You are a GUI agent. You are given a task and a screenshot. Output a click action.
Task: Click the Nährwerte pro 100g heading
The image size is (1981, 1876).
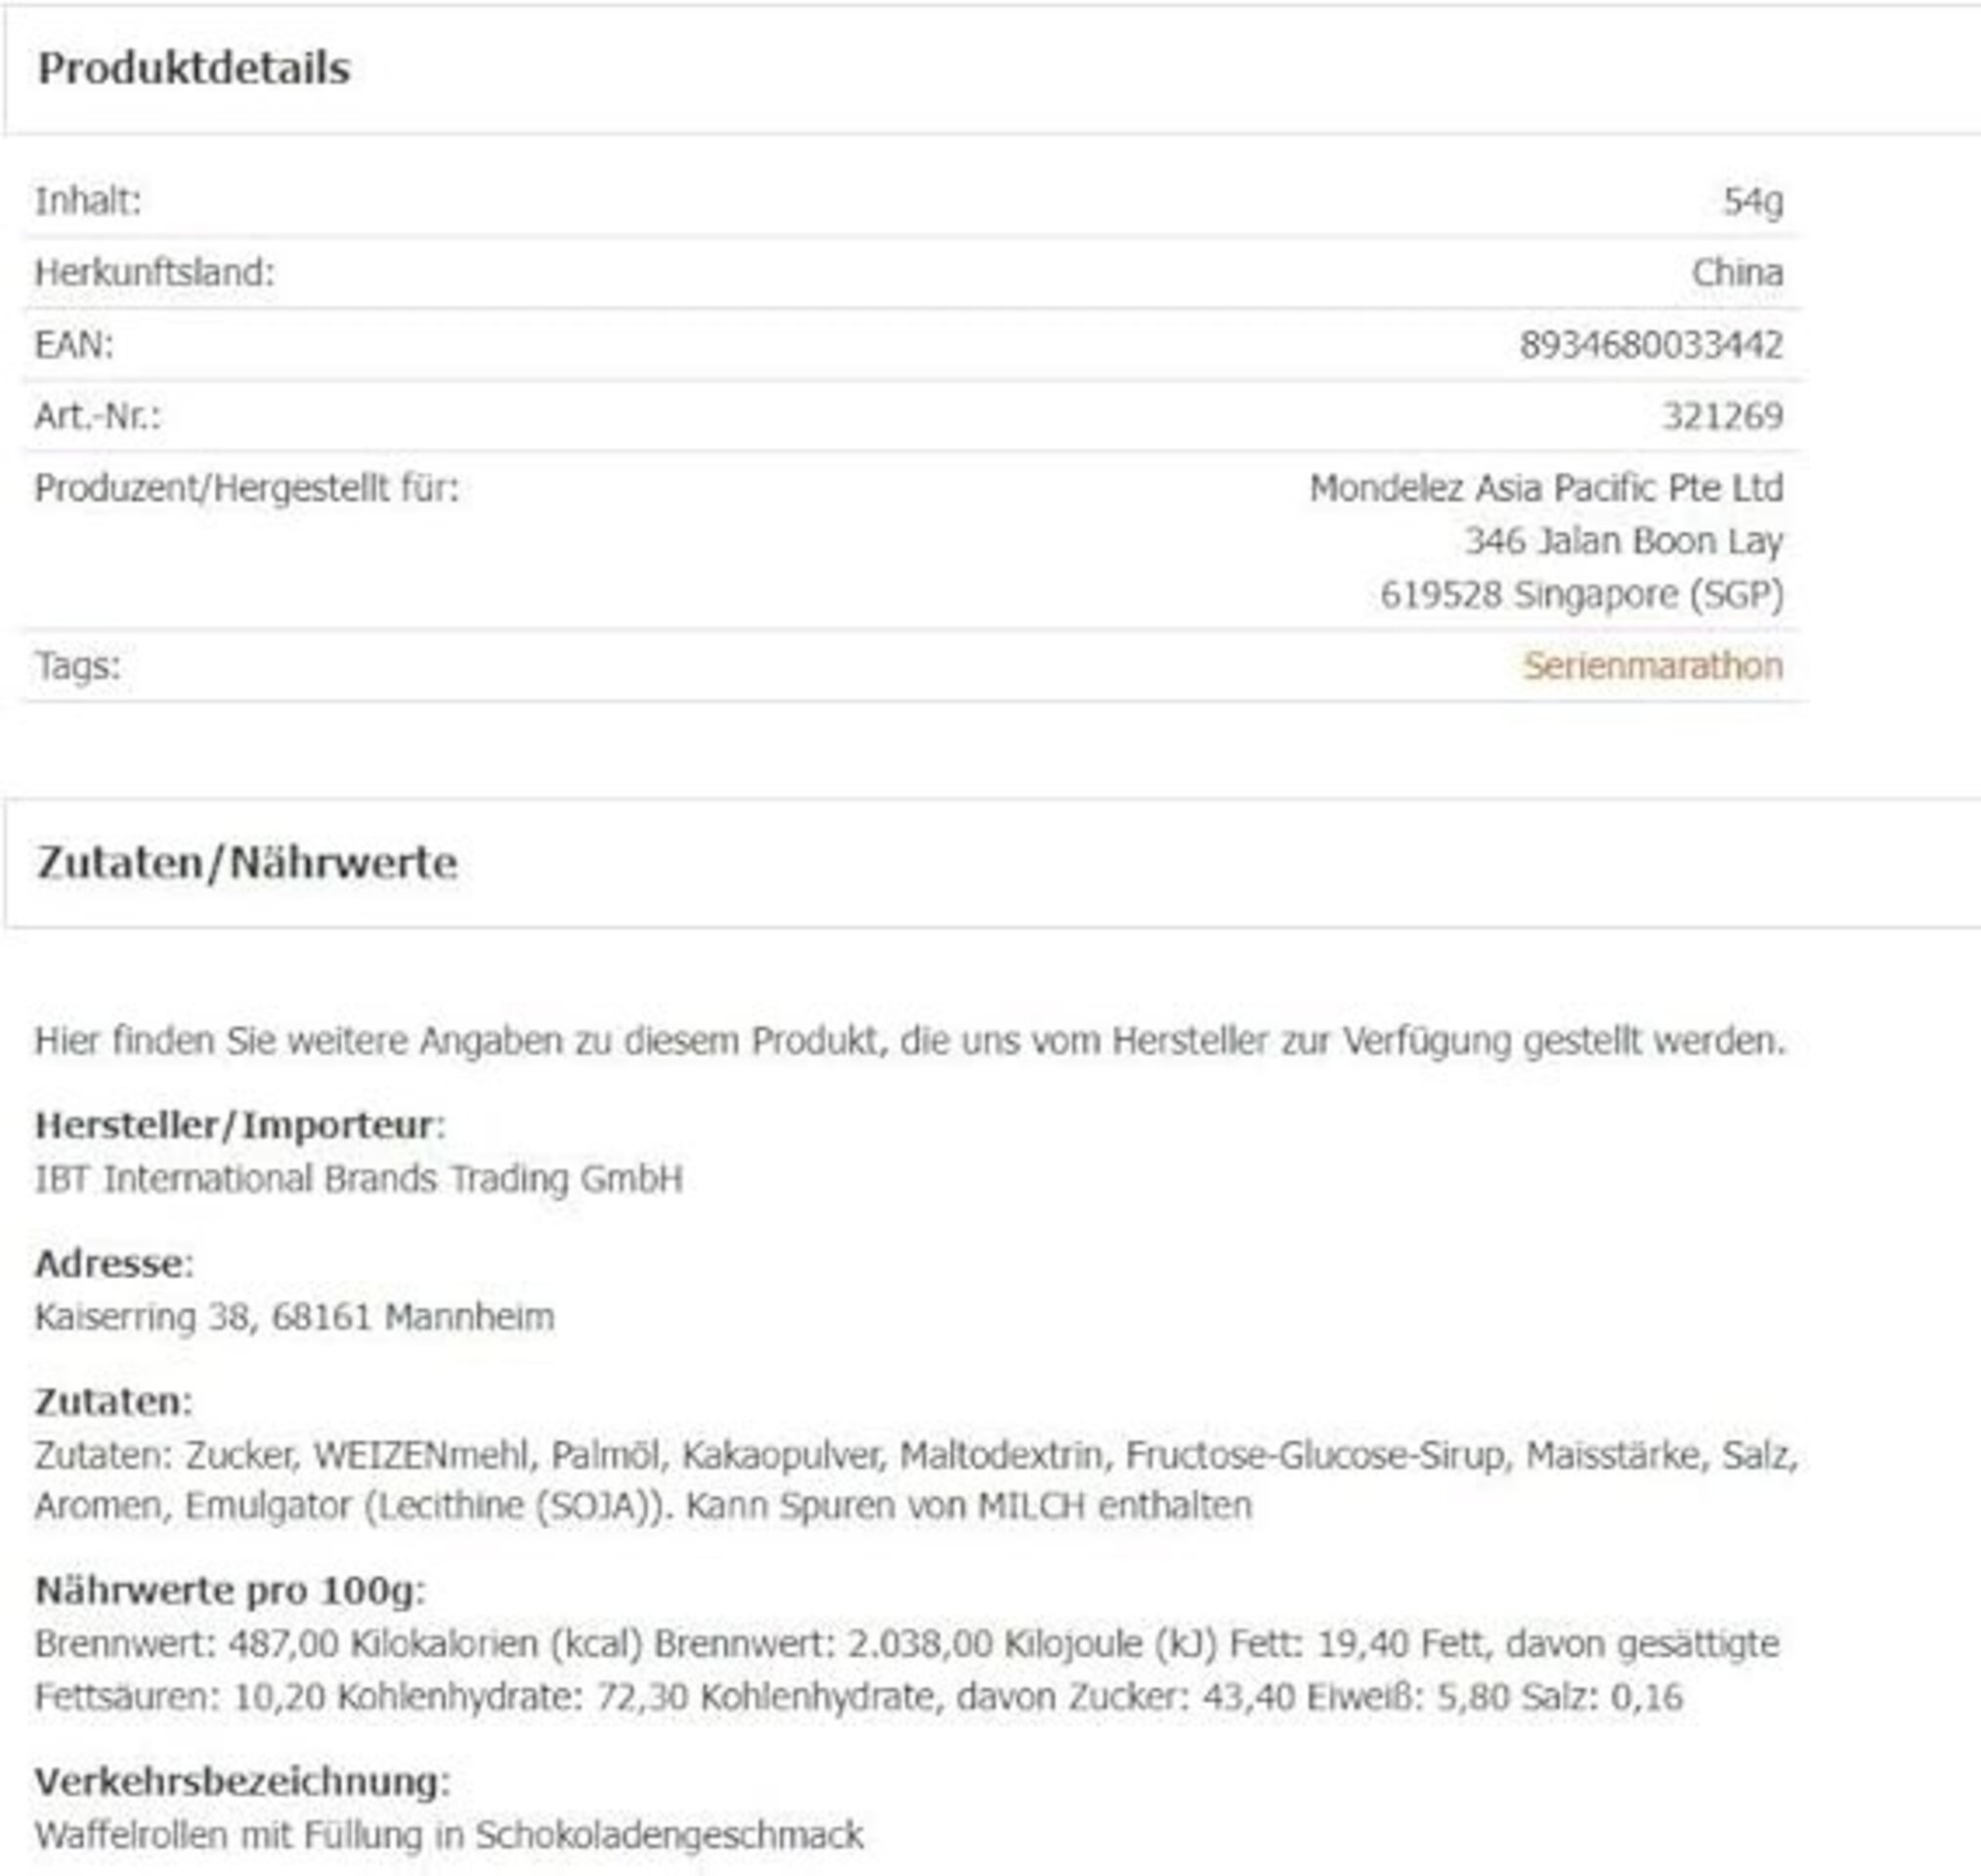[230, 1591]
